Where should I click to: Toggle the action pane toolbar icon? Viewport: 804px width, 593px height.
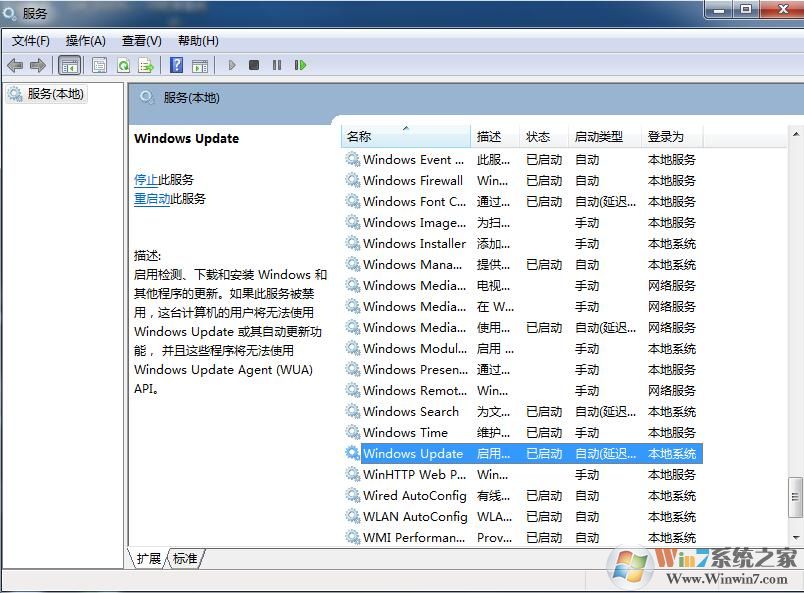[x=201, y=65]
